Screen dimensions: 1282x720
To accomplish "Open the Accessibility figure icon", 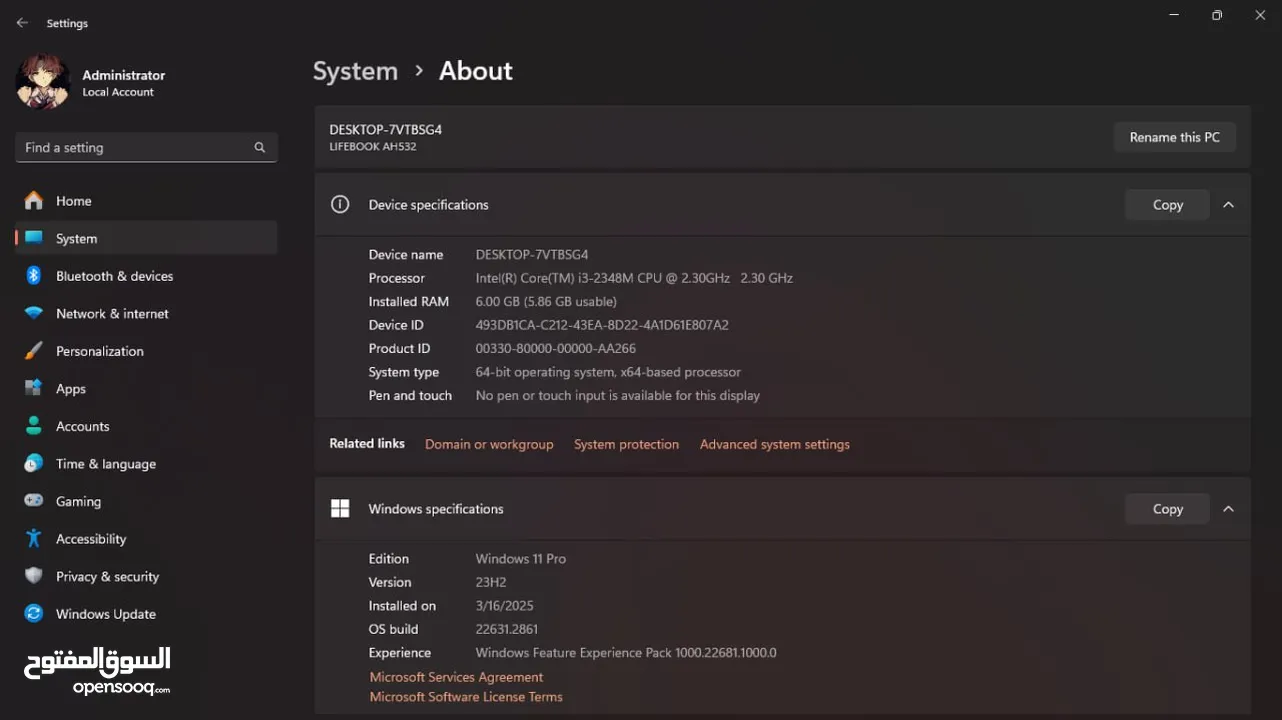I will click(34, 538).
